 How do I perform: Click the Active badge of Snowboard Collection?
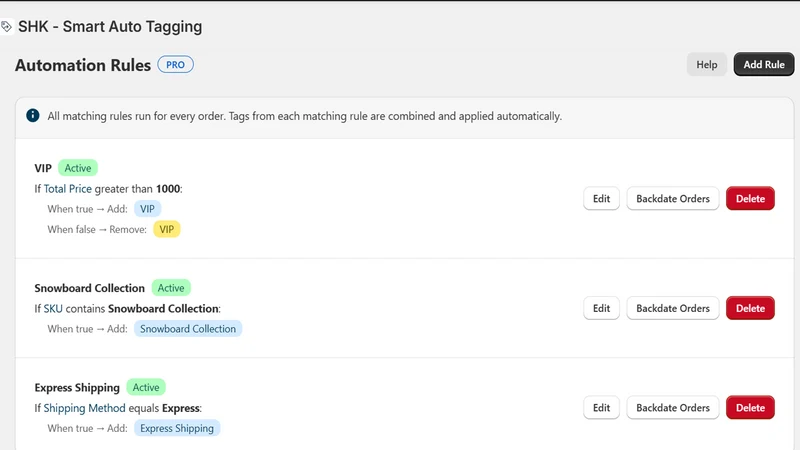coord(171,288)
